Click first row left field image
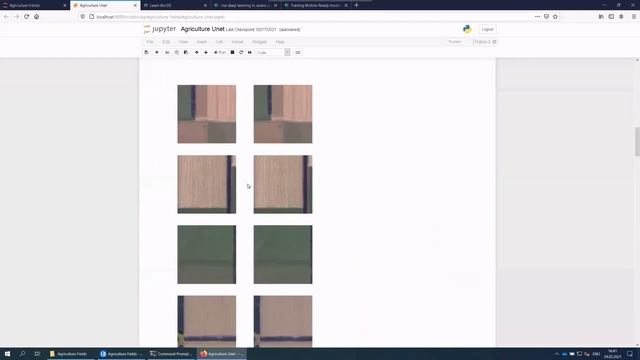 (207, 114)
